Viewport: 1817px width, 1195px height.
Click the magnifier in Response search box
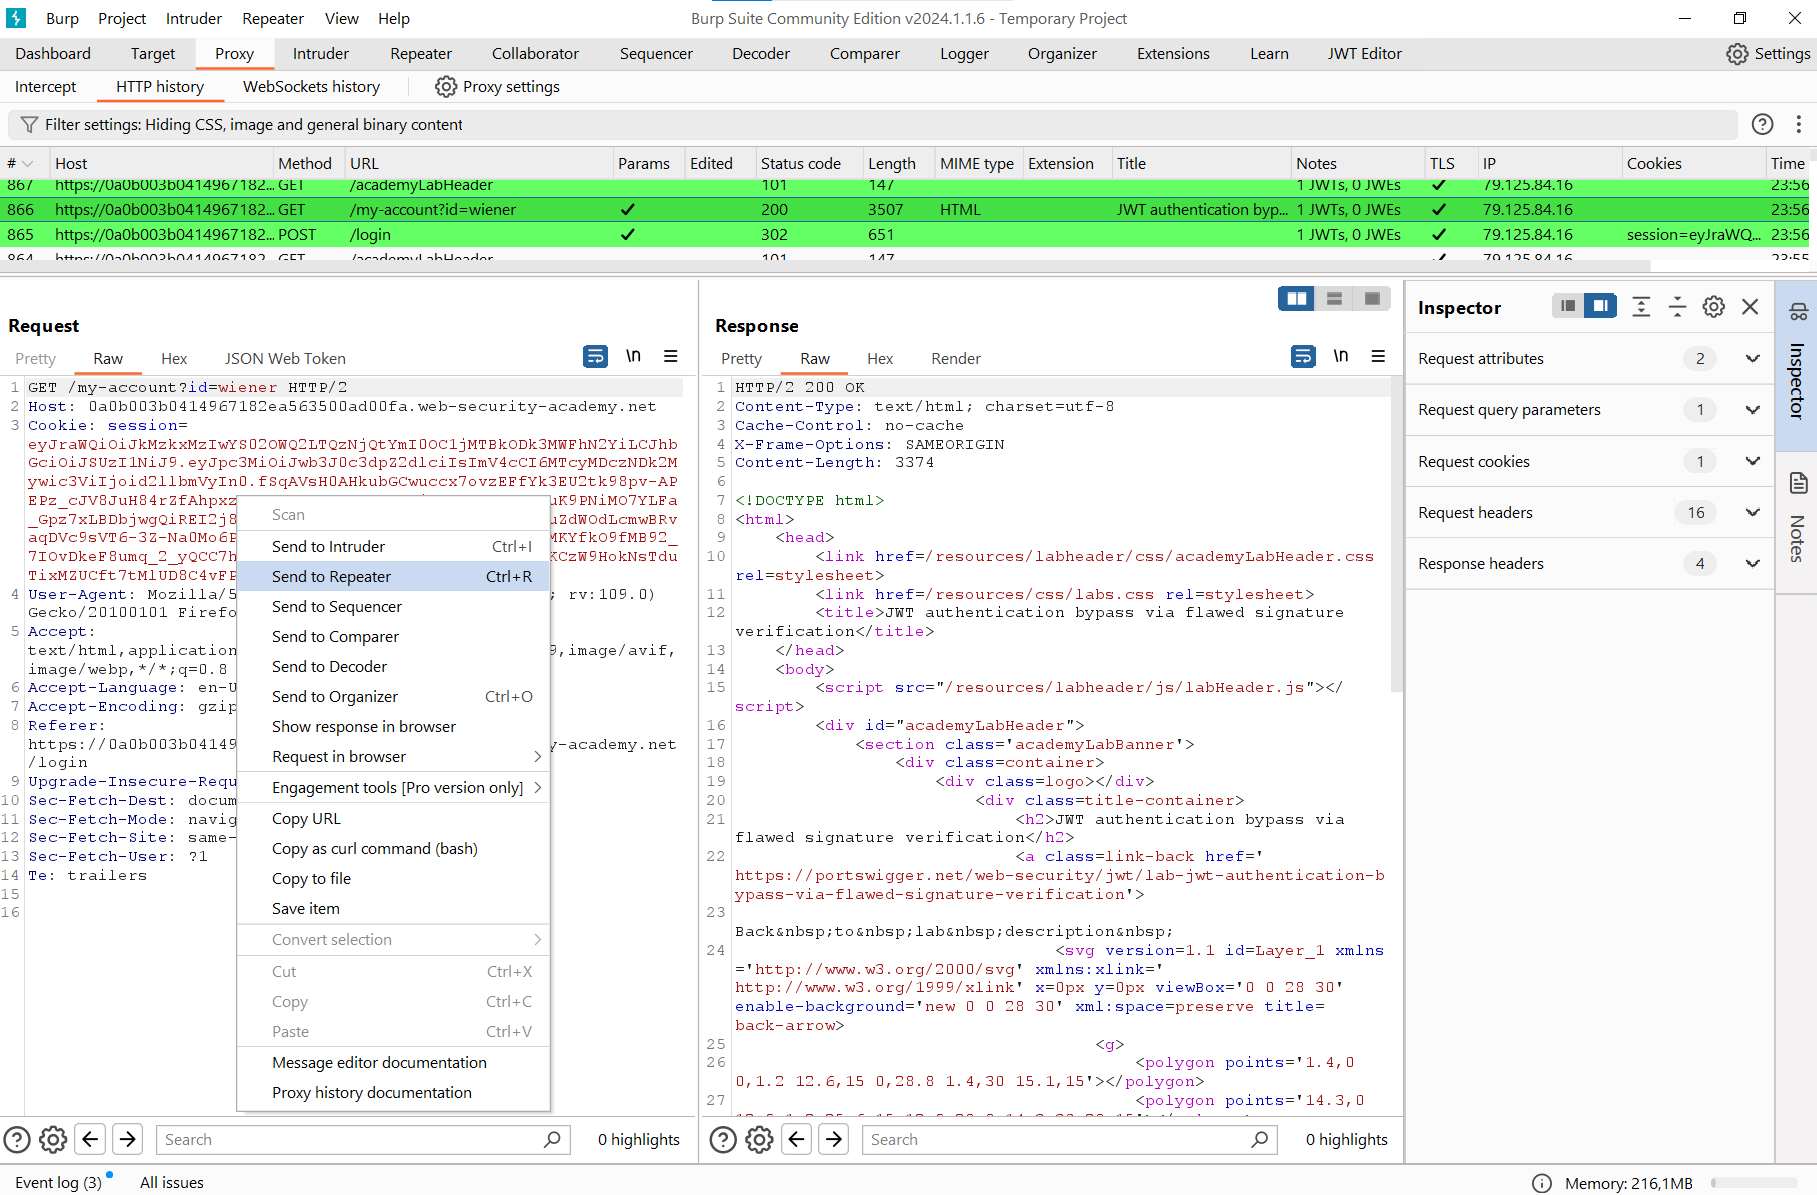pos(1259,1139)
